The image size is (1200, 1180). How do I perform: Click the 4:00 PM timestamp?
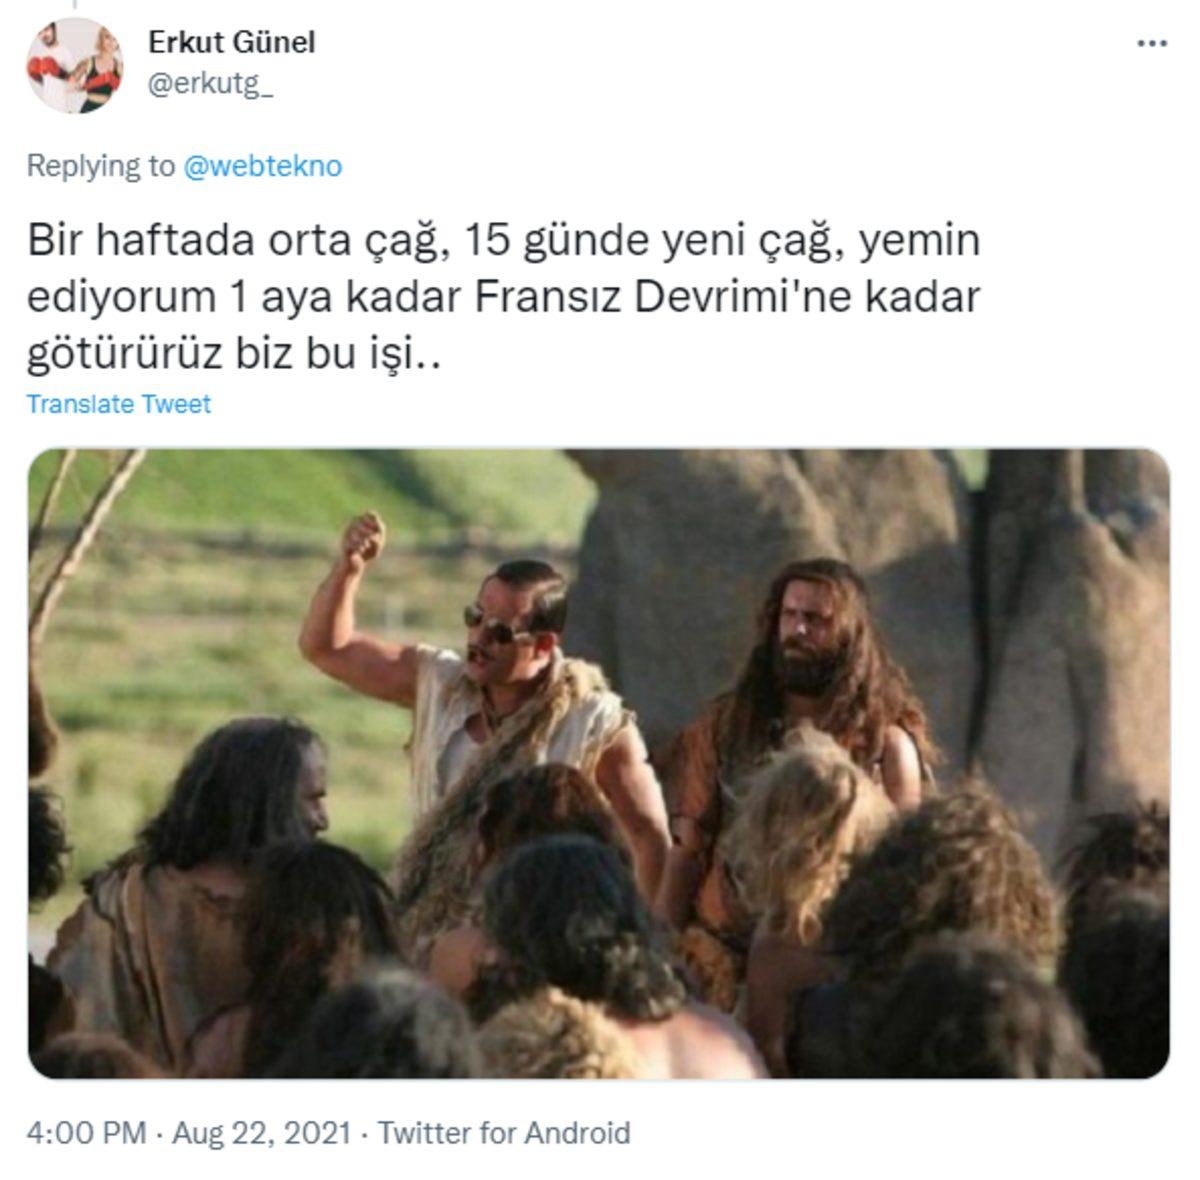[86, 1133]
